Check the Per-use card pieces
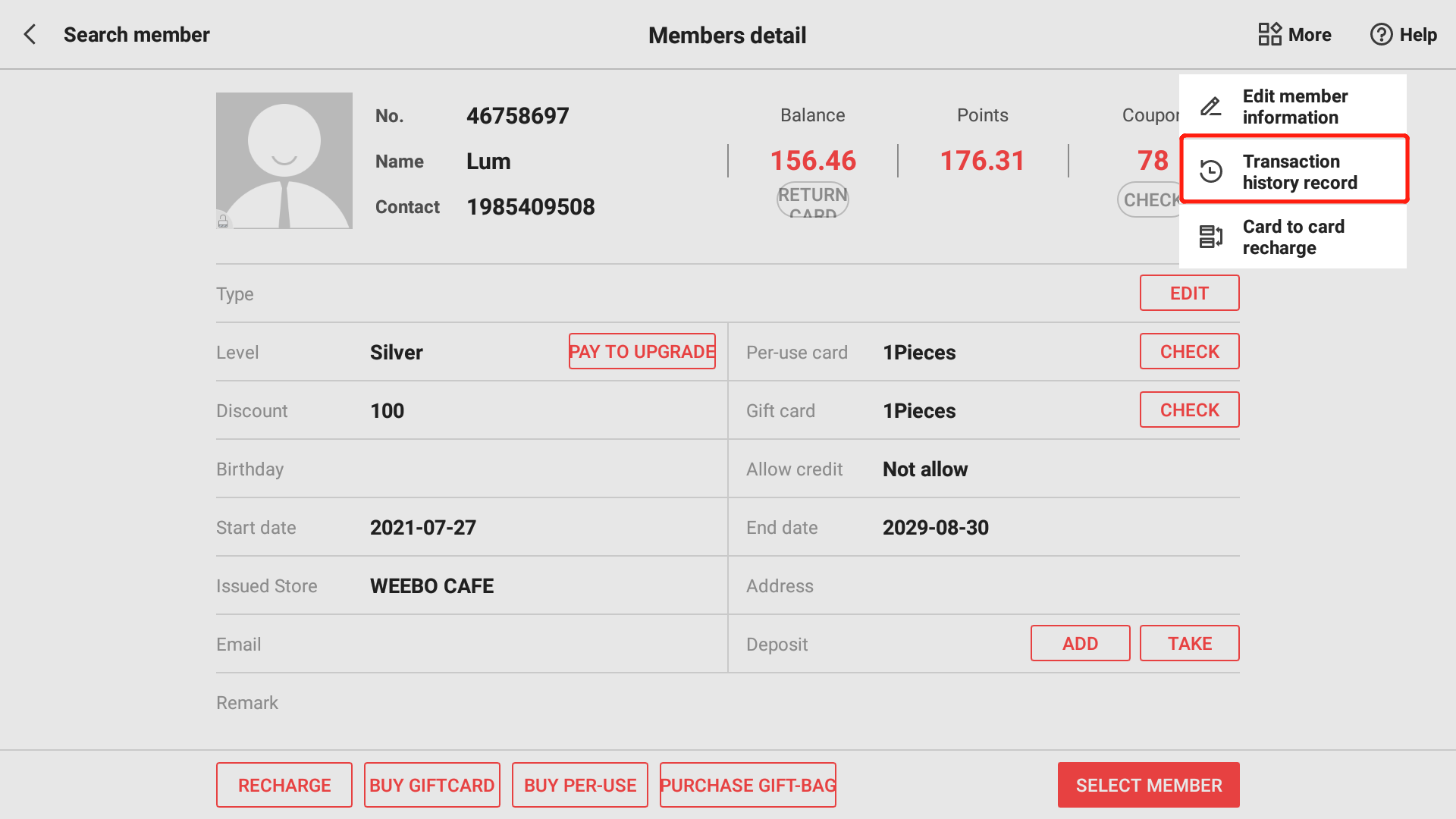The height and width of the screenshot is (819, 1456). [x=1189, y=351]
